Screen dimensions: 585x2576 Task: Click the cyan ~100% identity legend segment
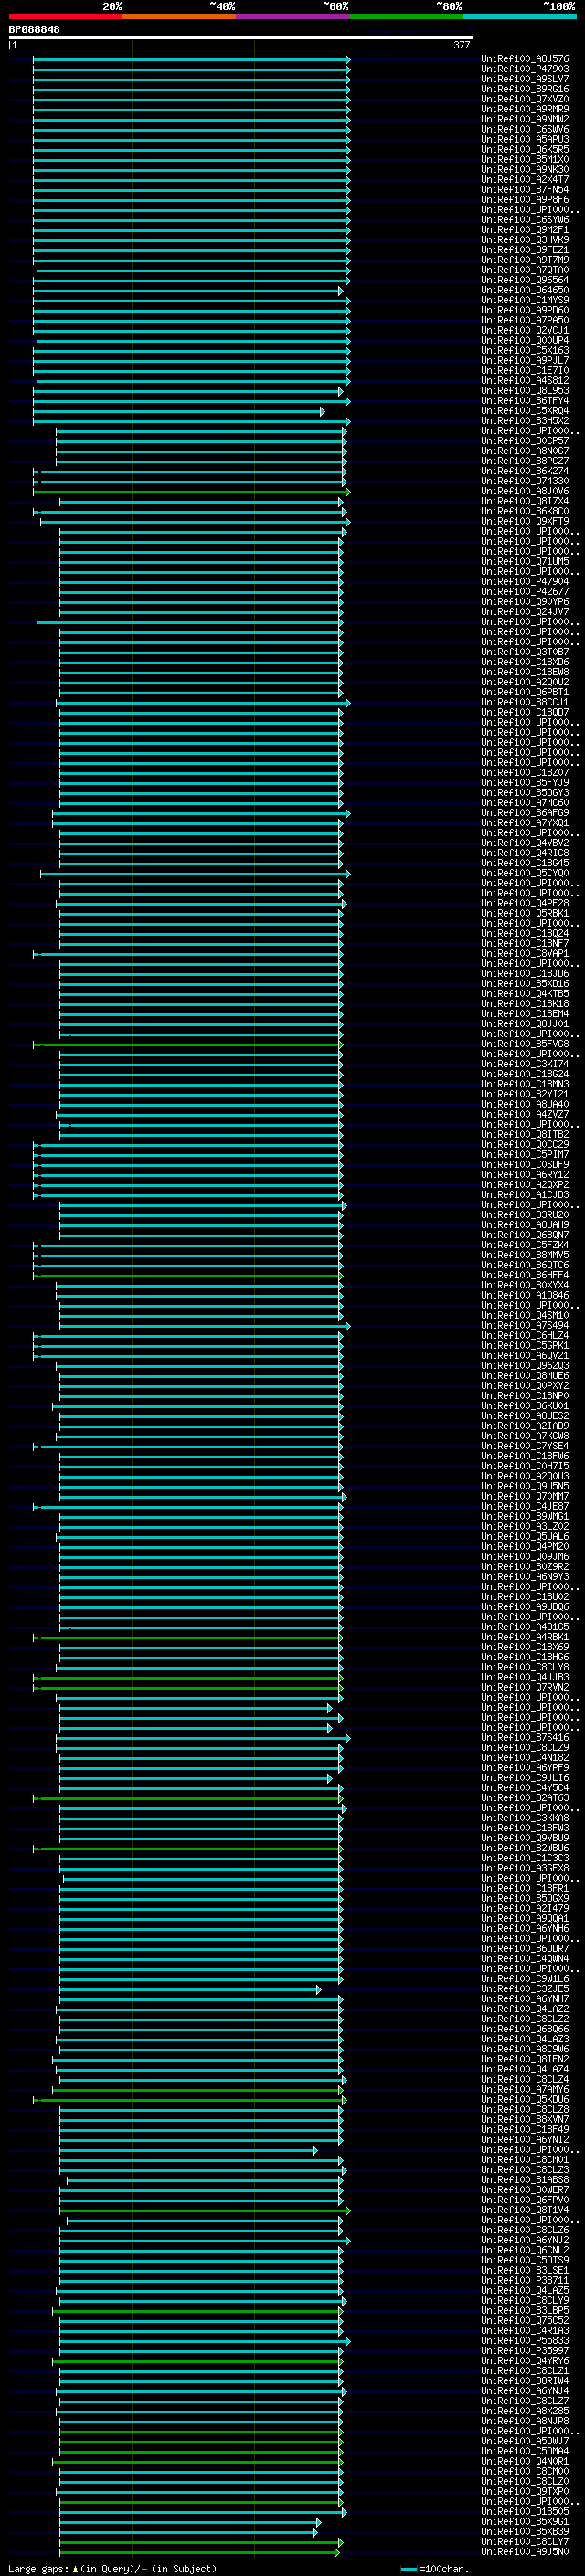click(x=519, y=16)
